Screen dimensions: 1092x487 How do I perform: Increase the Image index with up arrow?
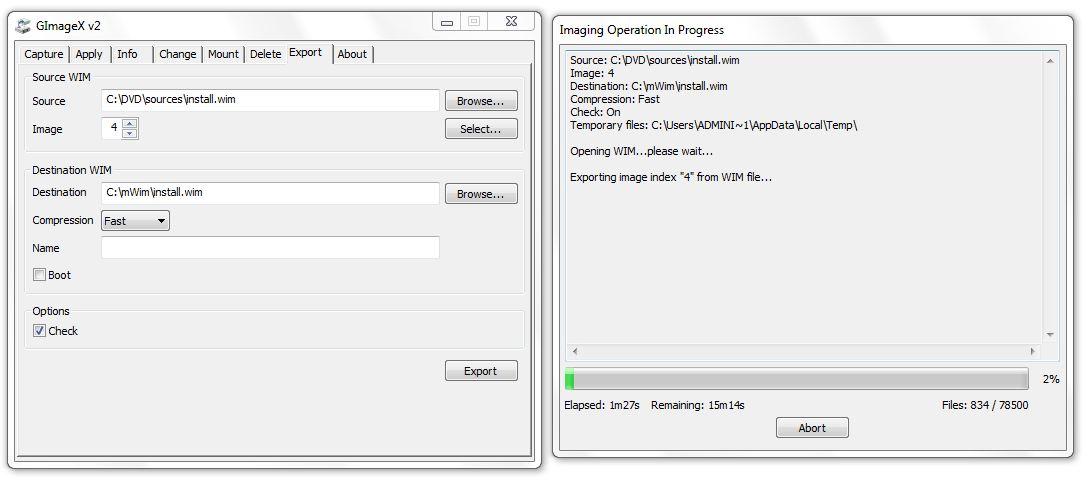coord(130,123)
